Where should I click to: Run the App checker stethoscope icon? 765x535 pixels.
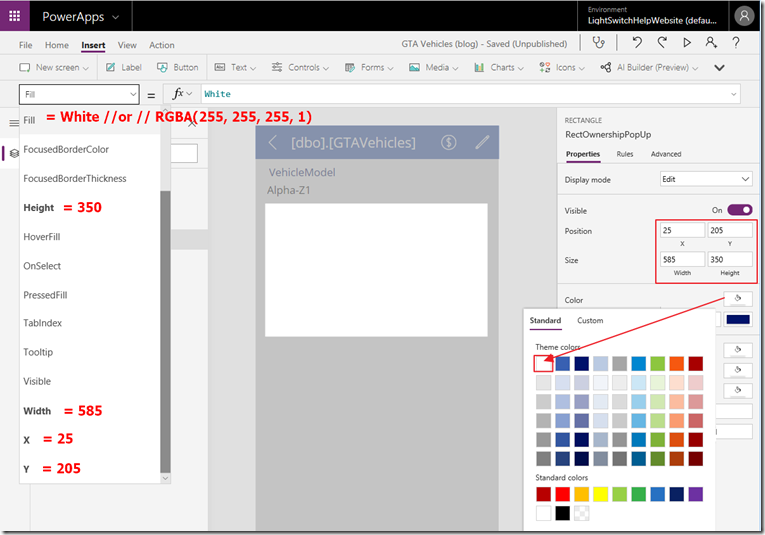click(x=599, y=43)
